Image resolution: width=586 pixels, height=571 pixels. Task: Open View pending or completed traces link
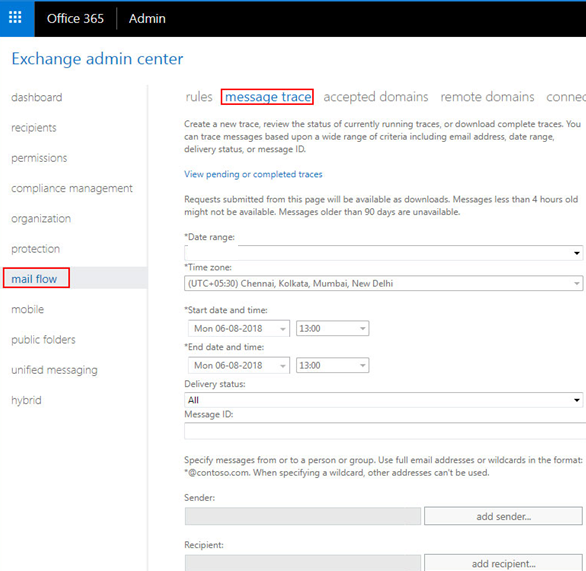[253, 175]
